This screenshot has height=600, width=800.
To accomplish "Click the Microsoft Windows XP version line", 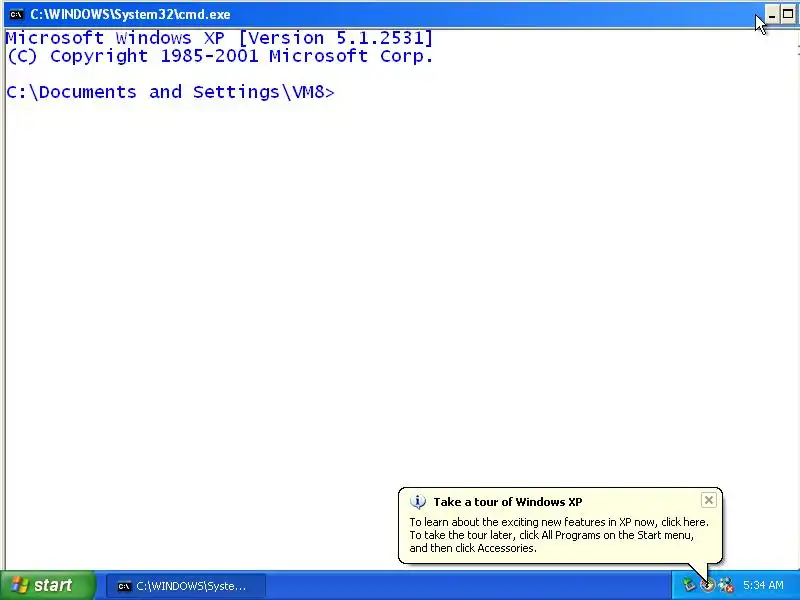I will (x=219, y=38).
